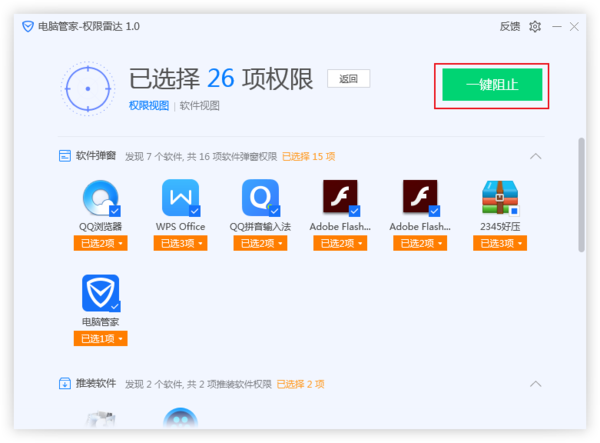600x443 pixels.
Task: Click the QQ浏览器 app icon
Action: [x=101, y=198]
